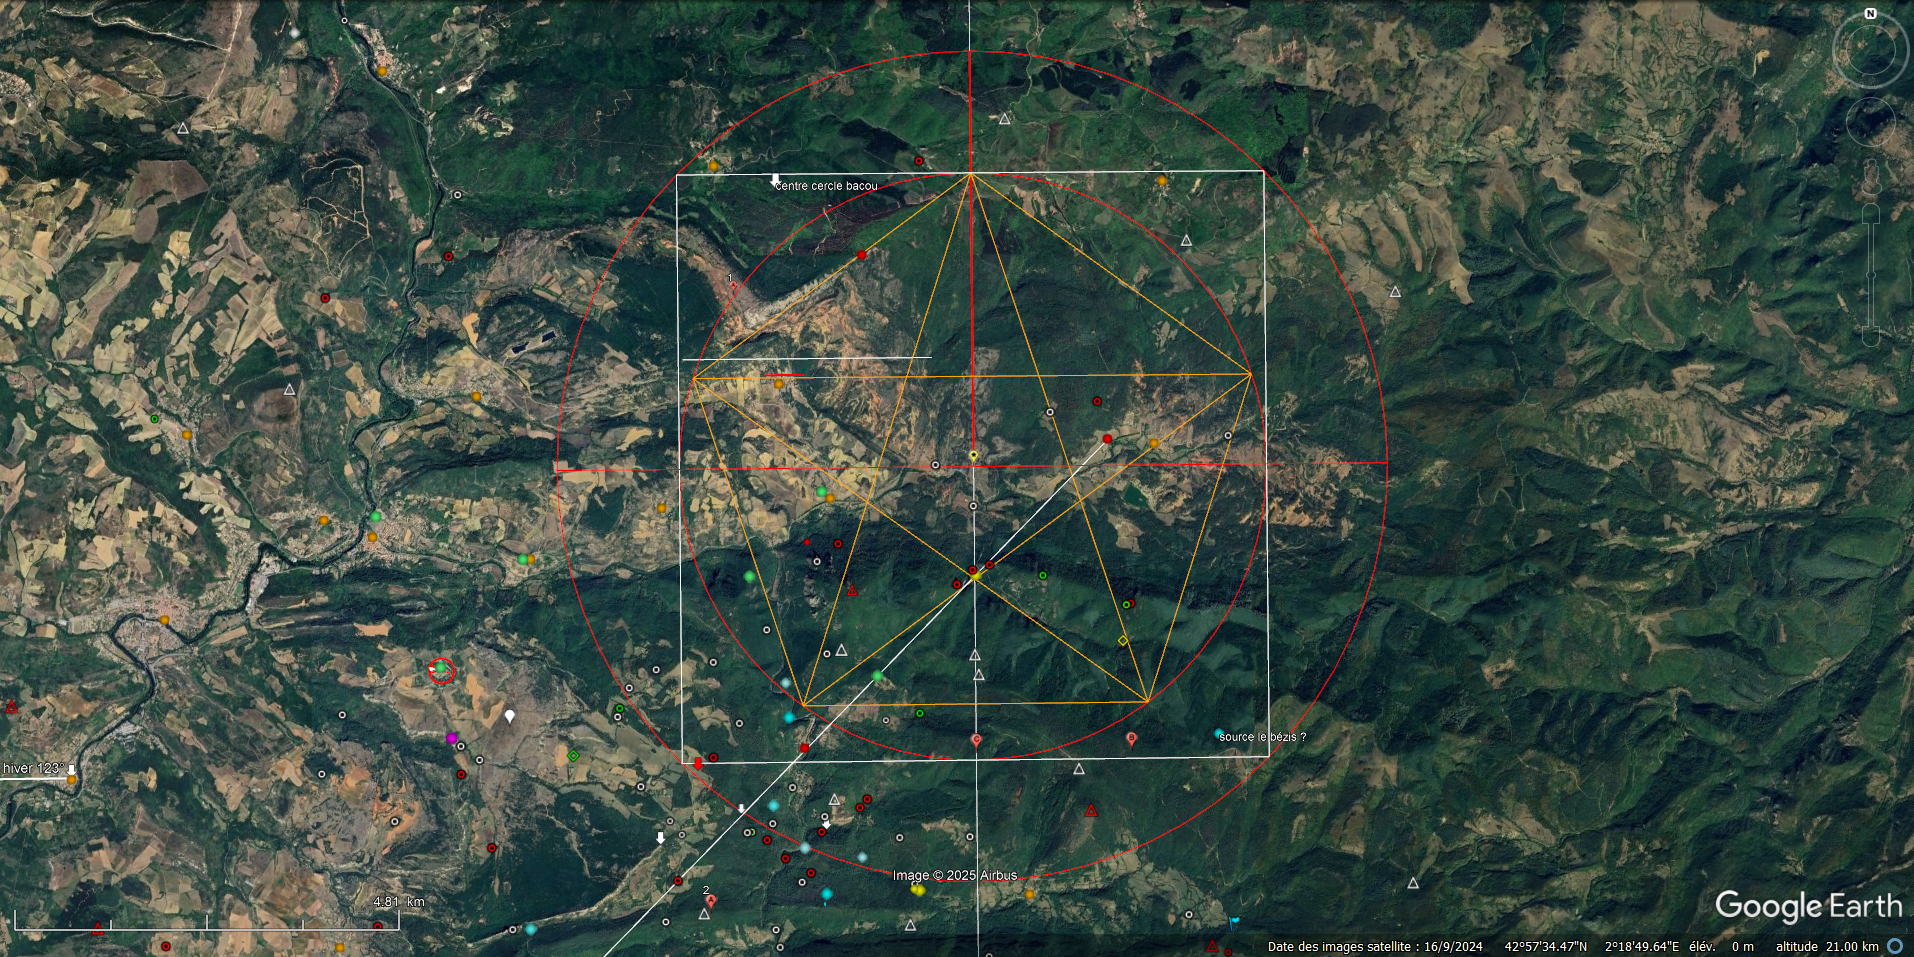This screenshot has width=1914, height=957.
Task: Click the satellite imagery date text
Action: [x=1375, y=946]
